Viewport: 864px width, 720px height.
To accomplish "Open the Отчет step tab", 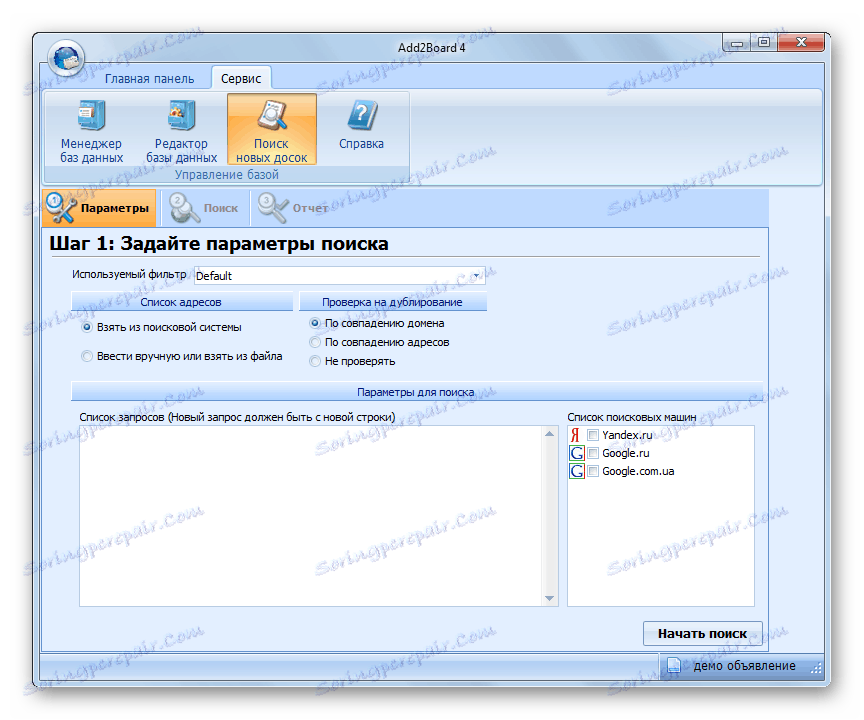I will pyautogui.click(x=295, y=208).
